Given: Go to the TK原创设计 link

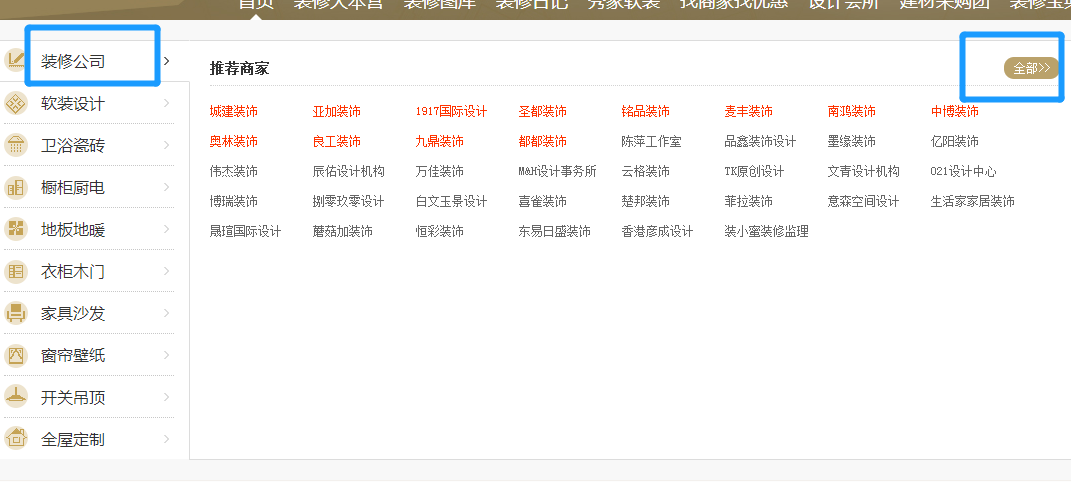Looking at the screenshot, I should [x=754, y=171].
